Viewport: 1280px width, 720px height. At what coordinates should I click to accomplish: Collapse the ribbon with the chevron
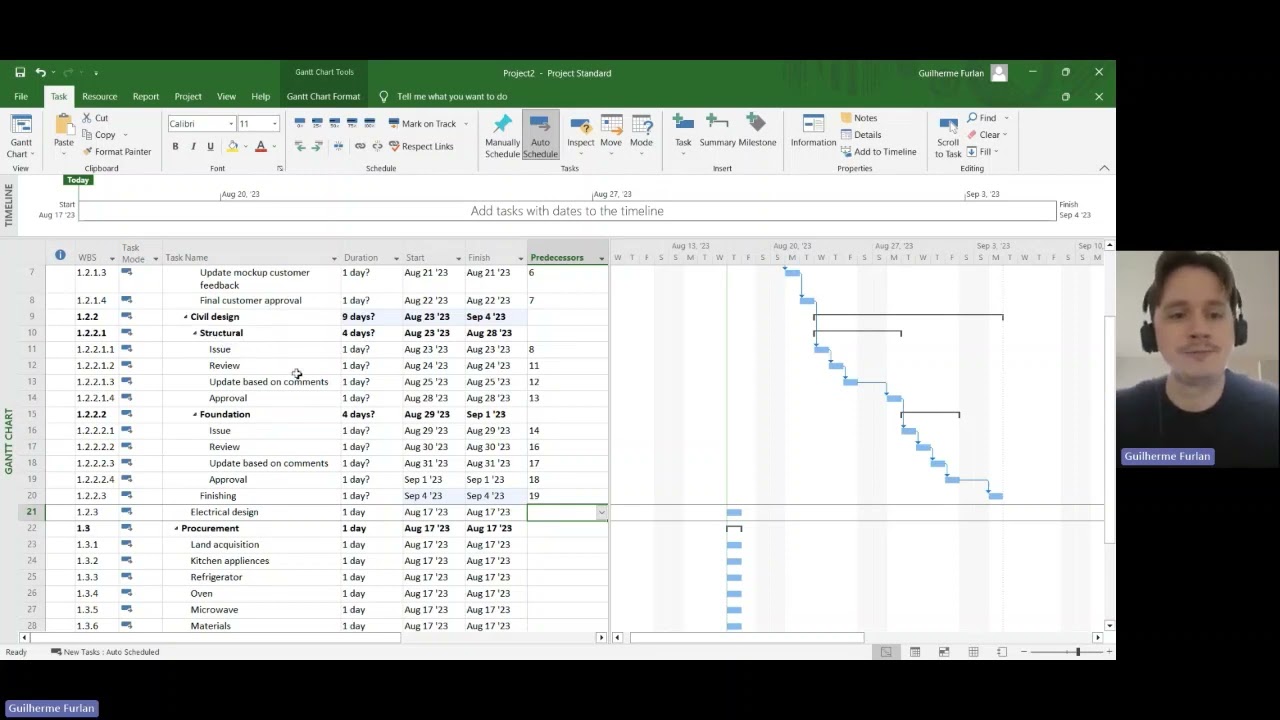1104,168
